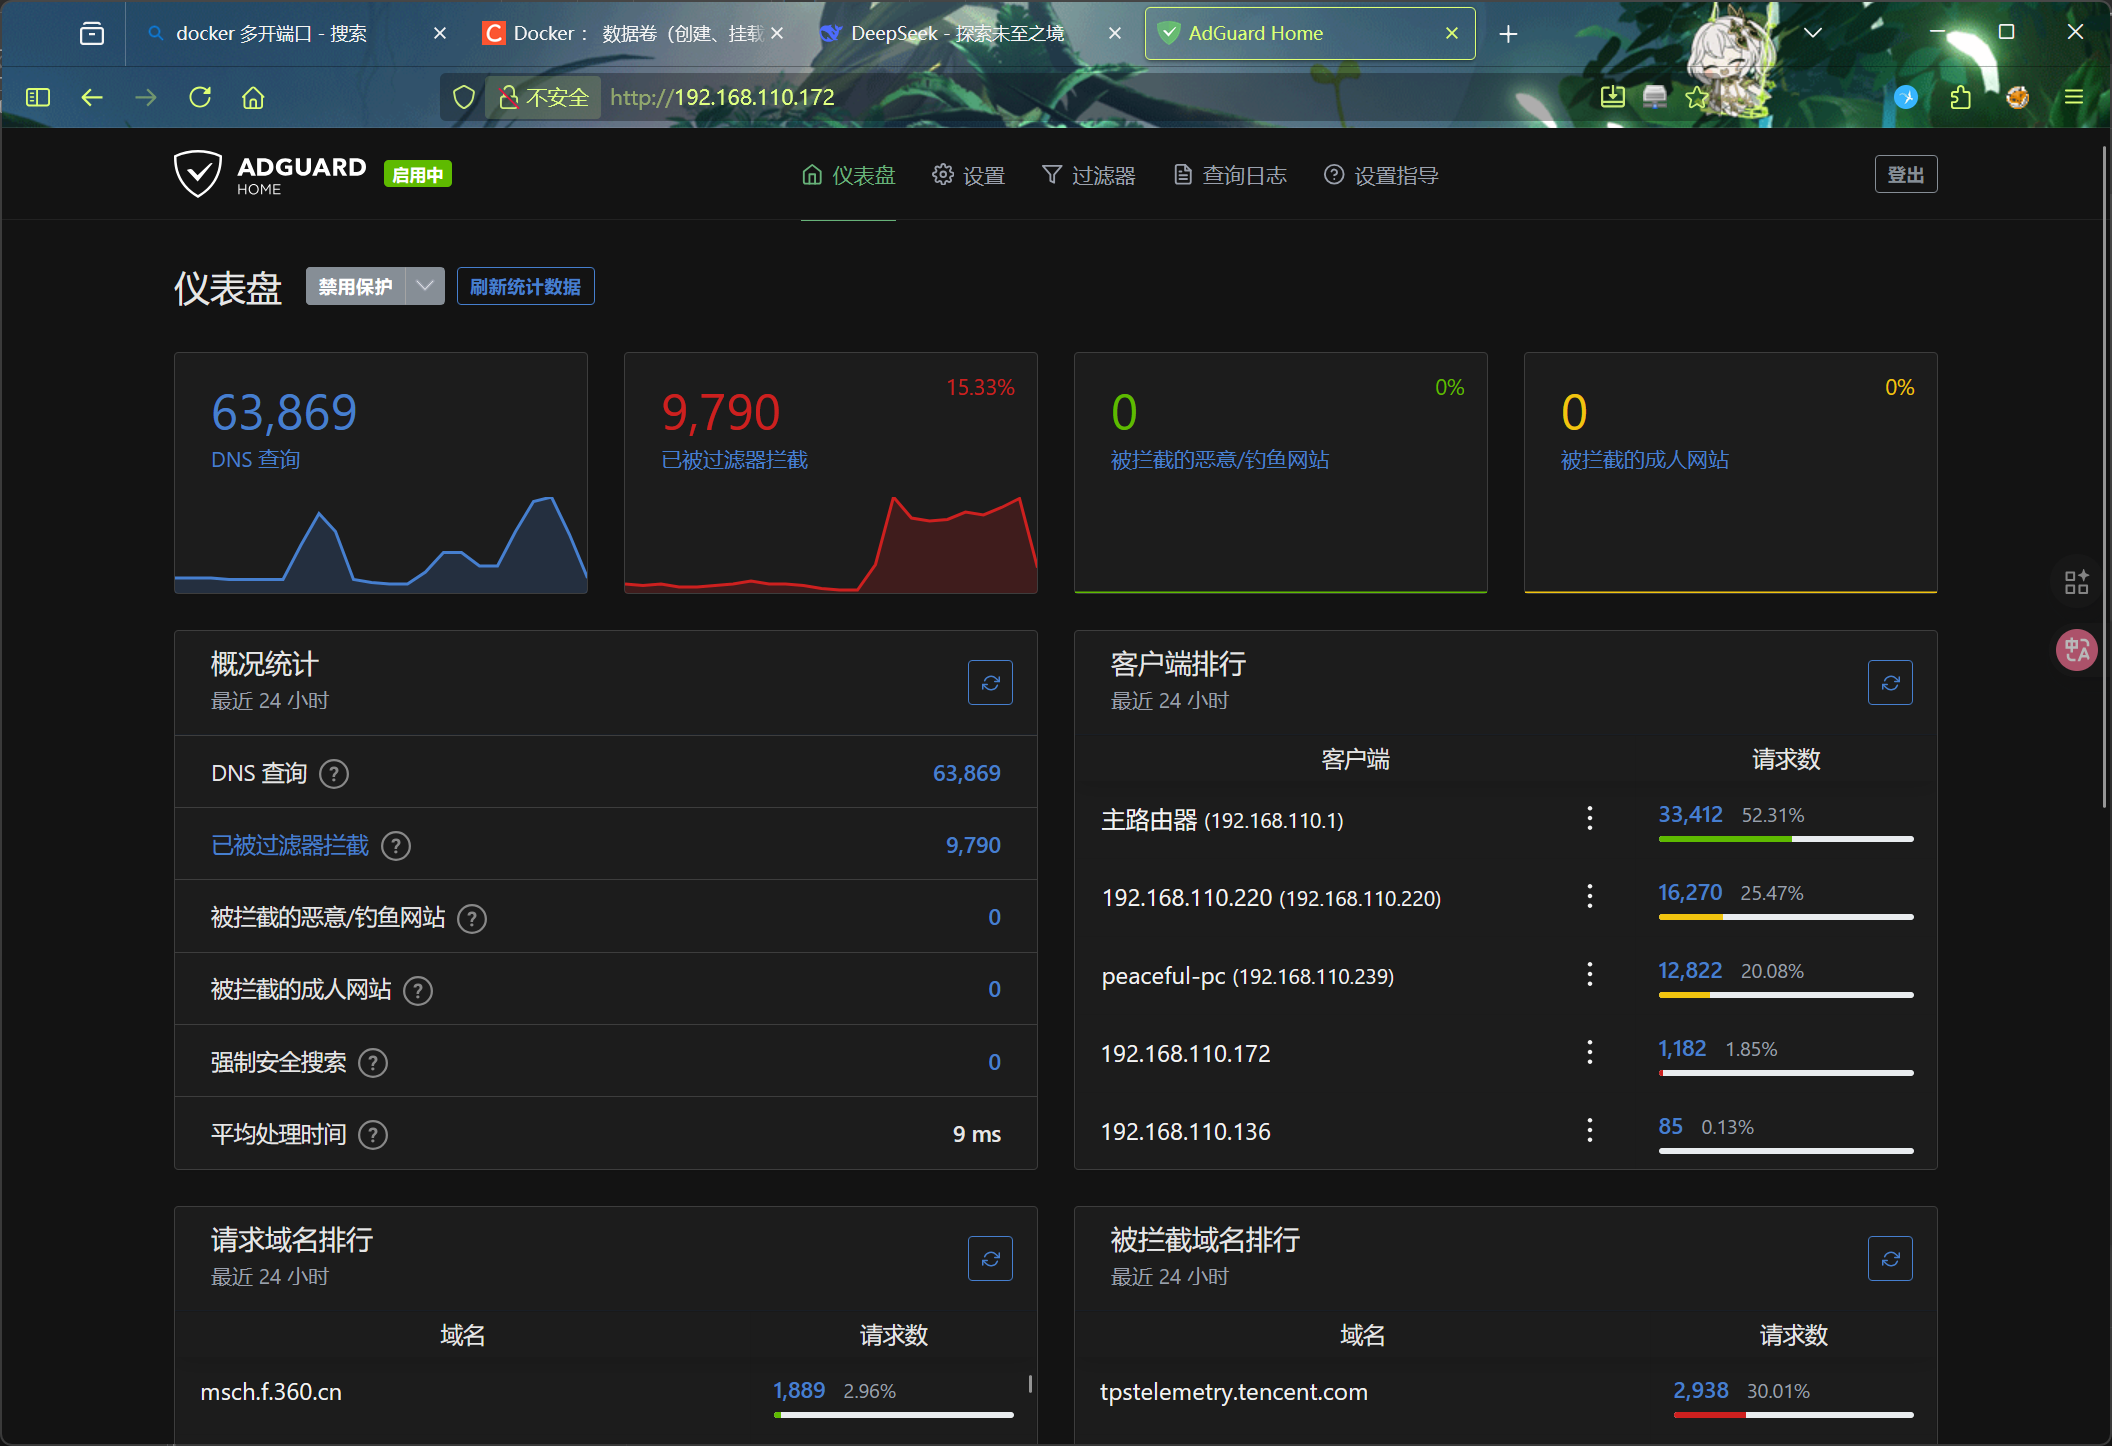
Task: Refresh the 被拦截域名排行 panel
Action: 1890,1259
